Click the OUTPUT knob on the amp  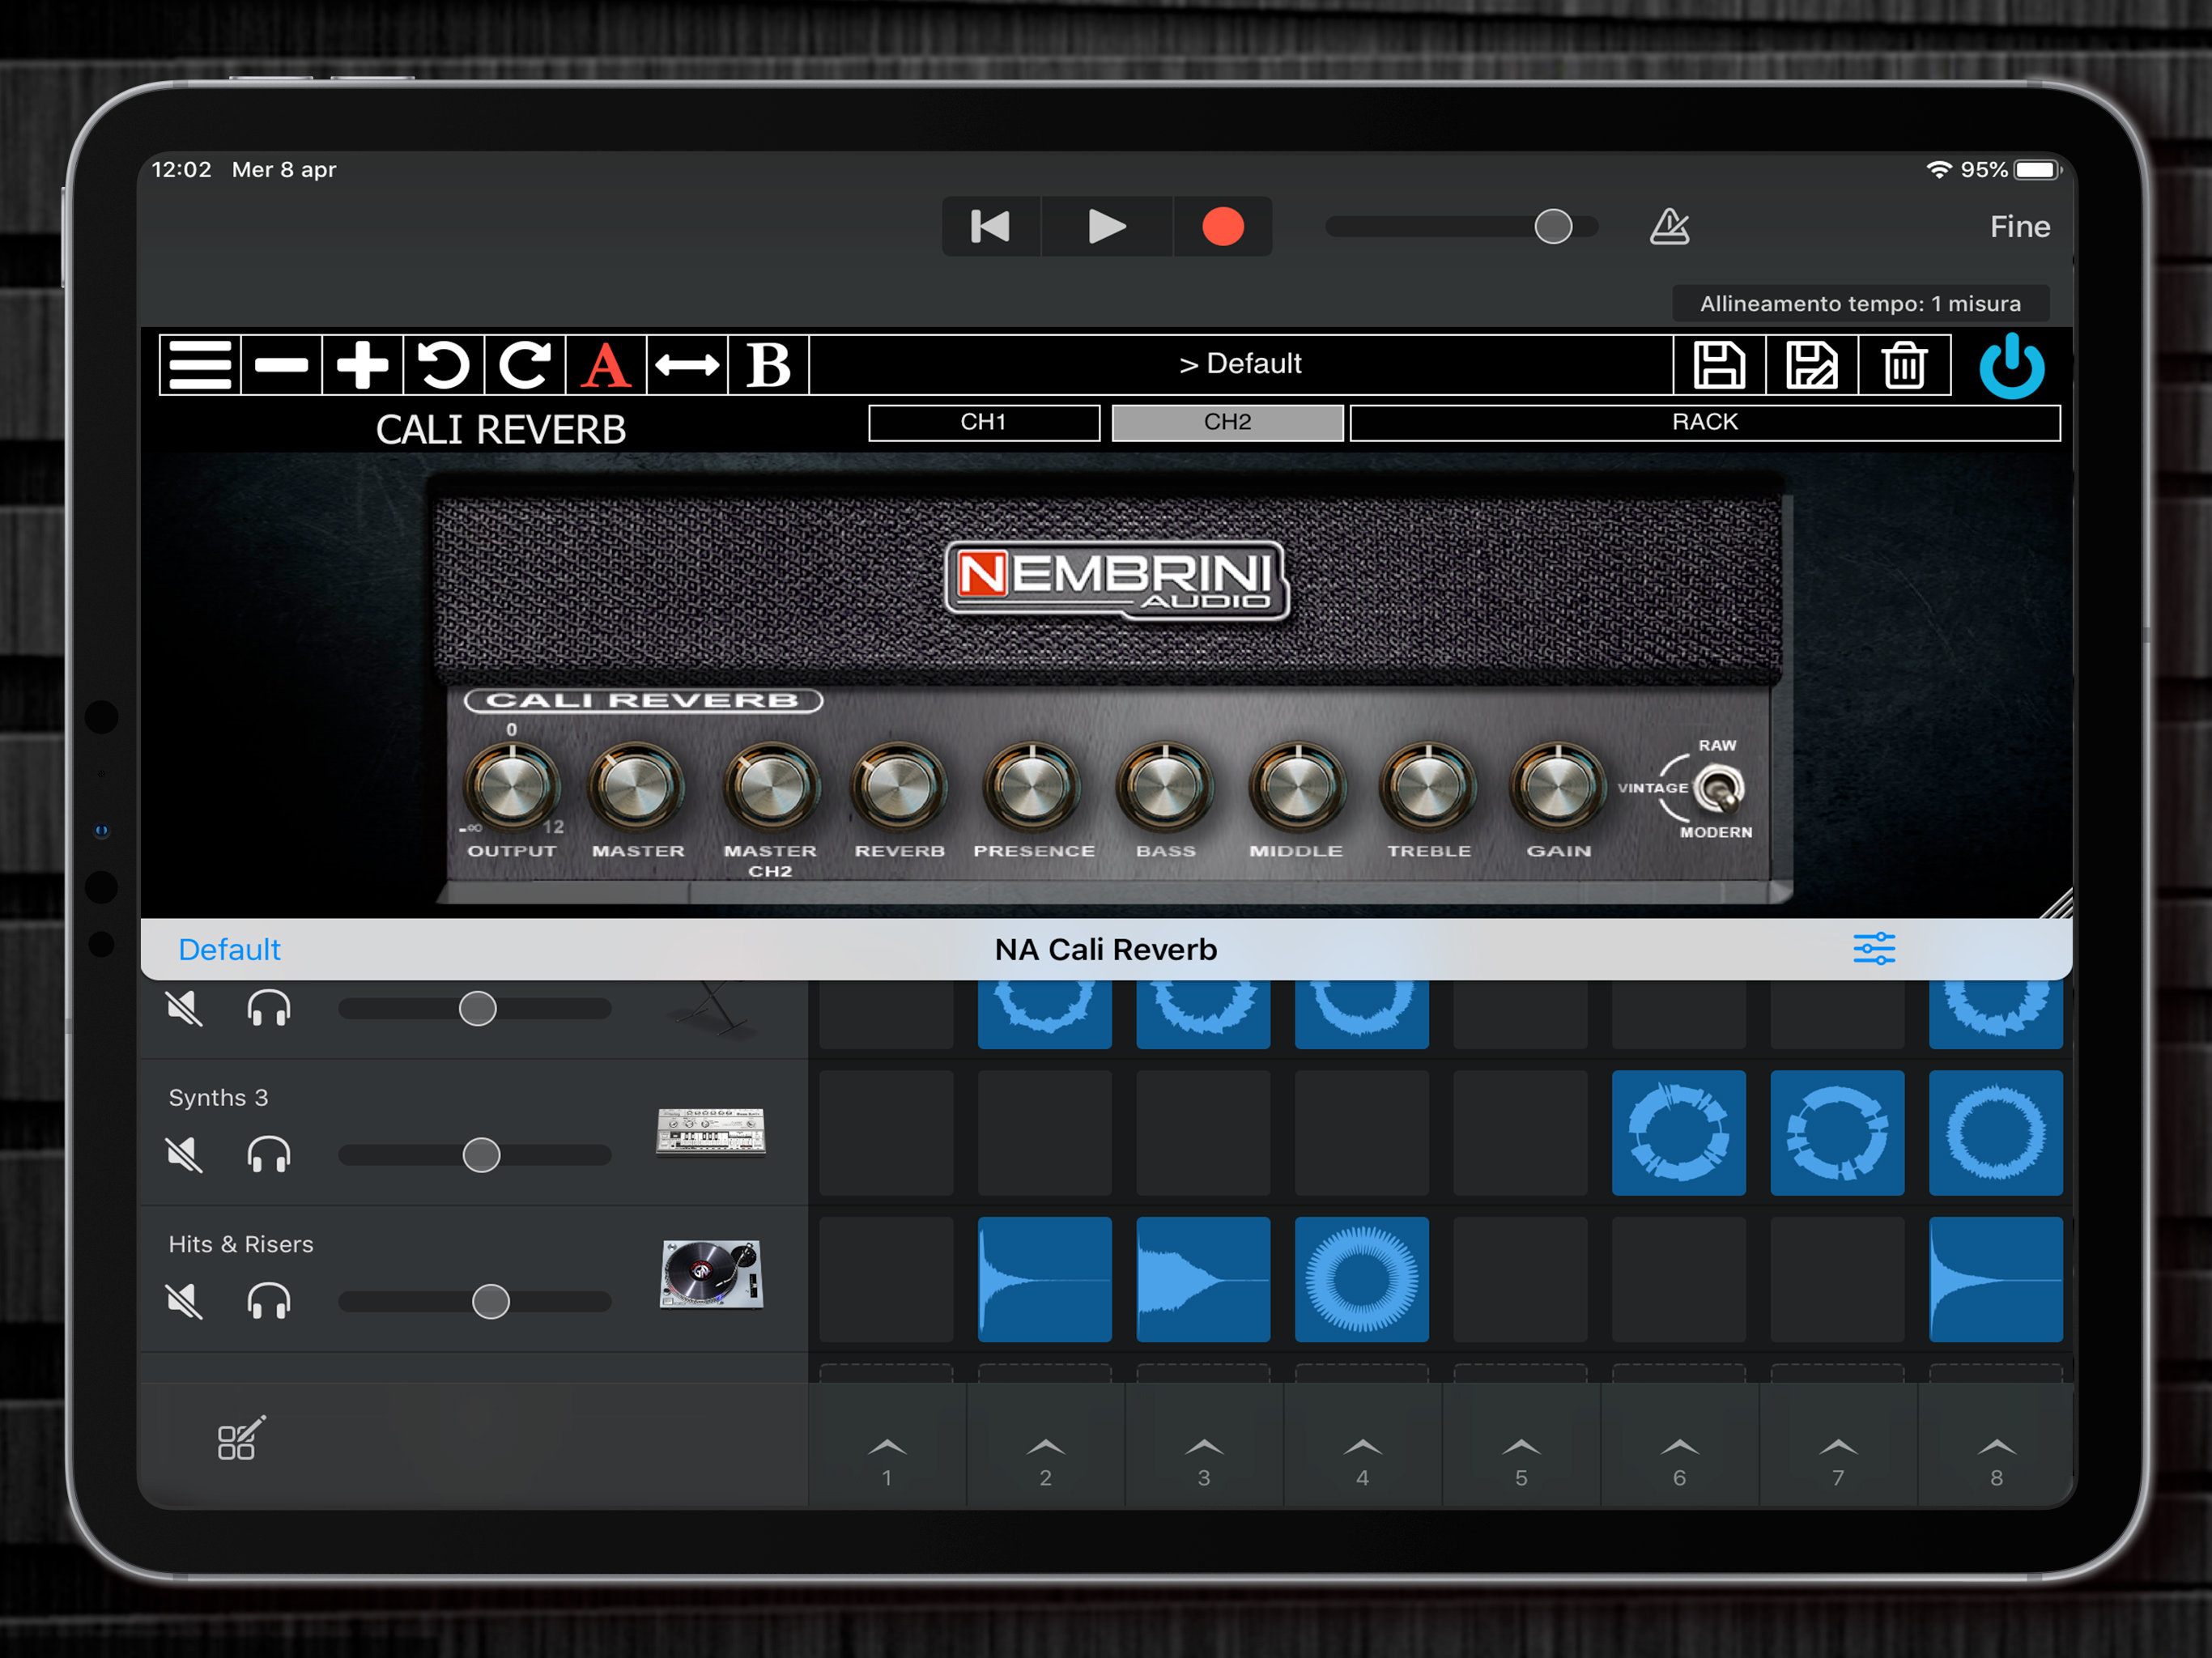click(x=512, y=787)
